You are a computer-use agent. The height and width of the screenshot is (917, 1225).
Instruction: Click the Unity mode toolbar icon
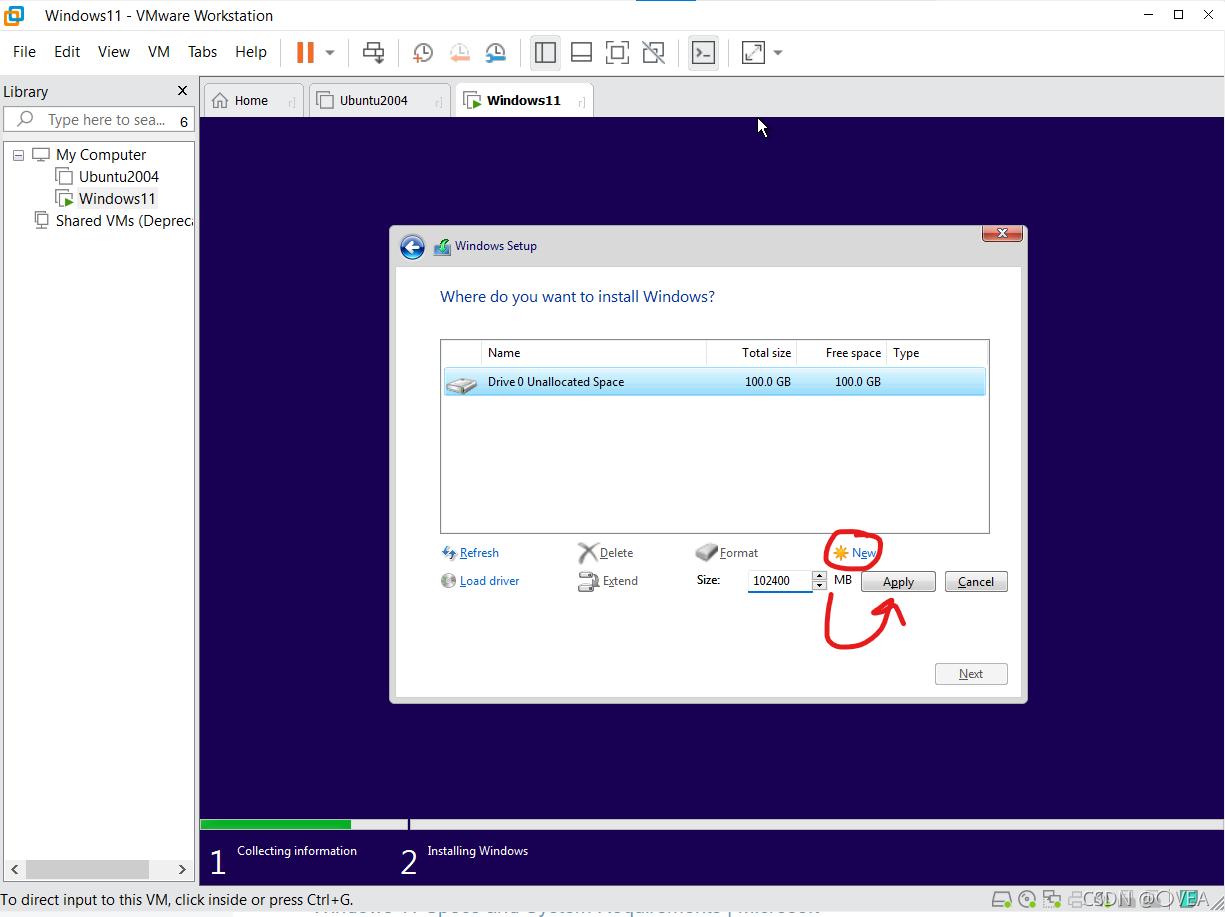click(653, 52)
